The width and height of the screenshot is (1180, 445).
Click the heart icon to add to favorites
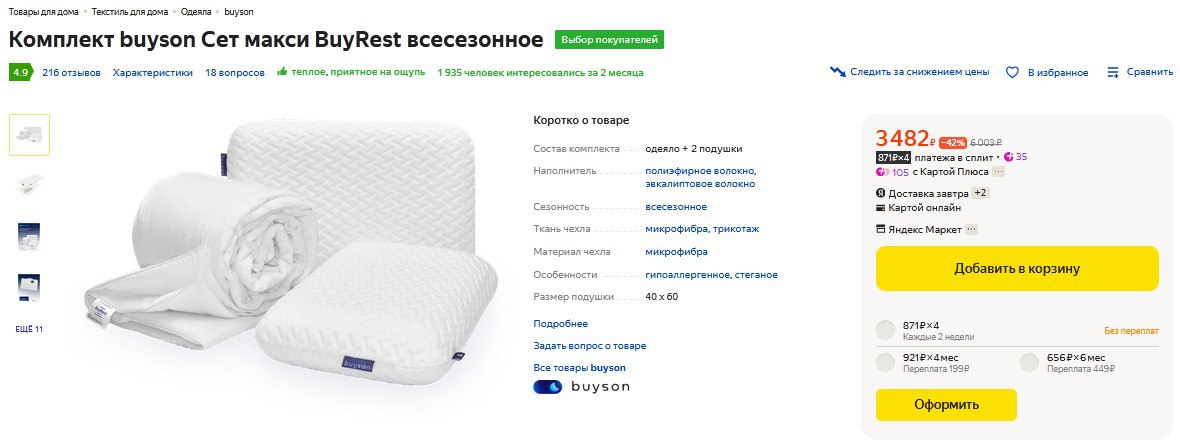click(1012, 72)
